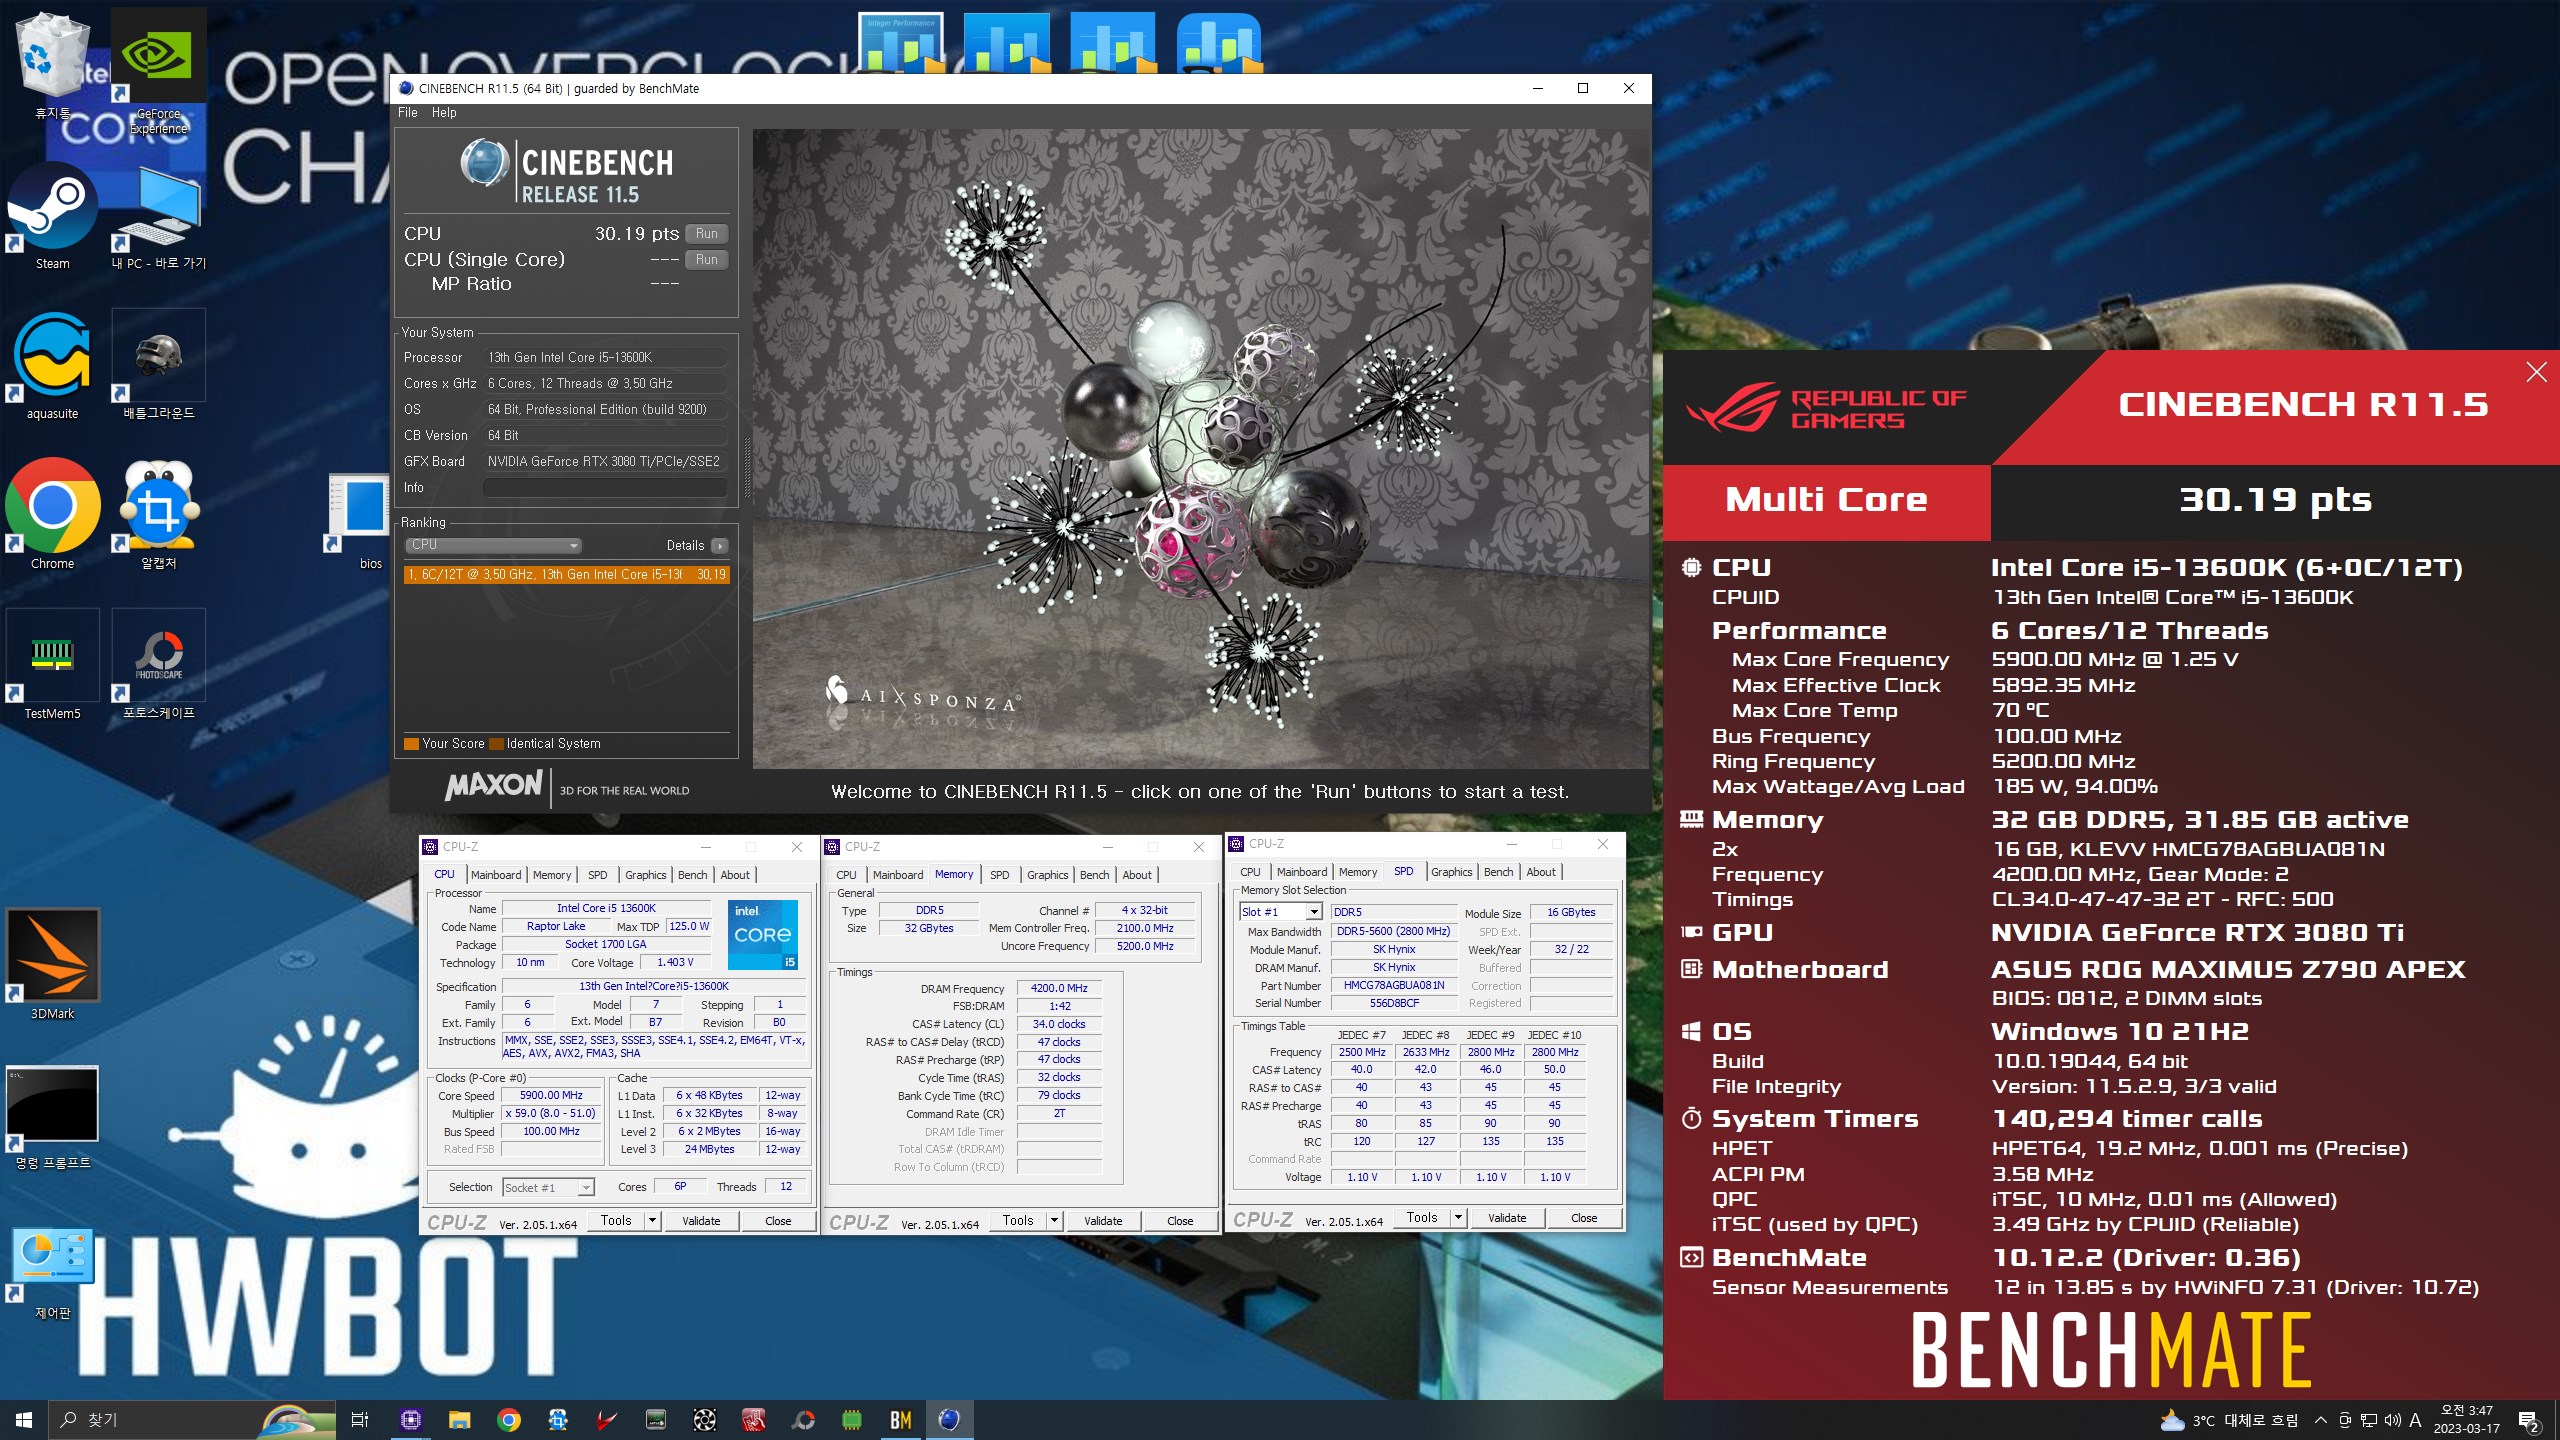This screenshot has width=2560, height=1440.
Task: Select the 3DMark desktop icon
Action: pos(52,966)
